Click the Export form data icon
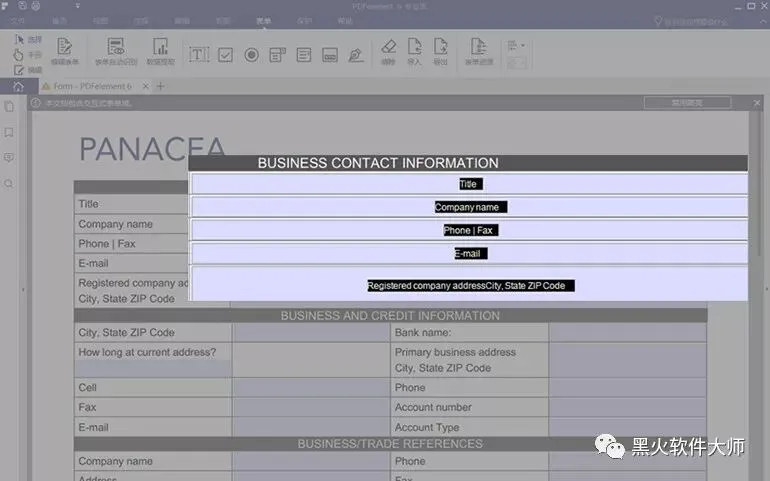The image size is (770, 481). click(x=440, y=52)
